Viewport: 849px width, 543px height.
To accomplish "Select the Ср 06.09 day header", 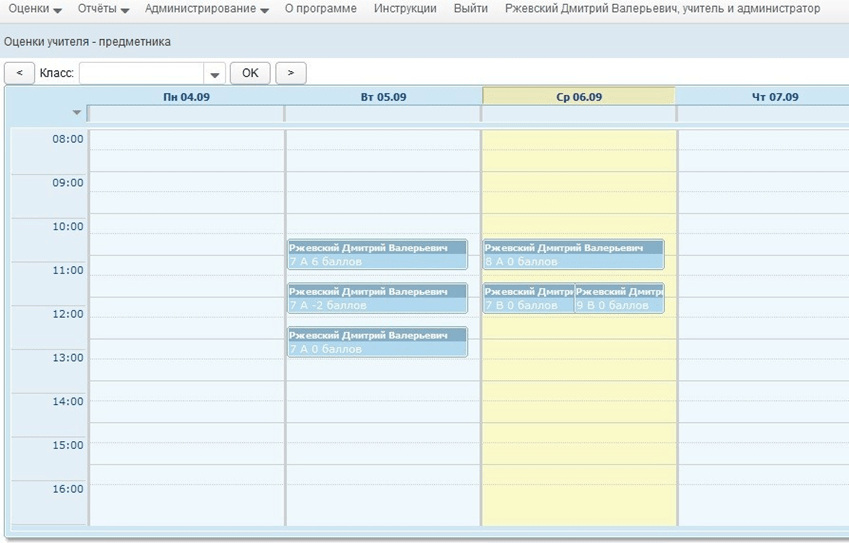I will [x=579, y=97].
